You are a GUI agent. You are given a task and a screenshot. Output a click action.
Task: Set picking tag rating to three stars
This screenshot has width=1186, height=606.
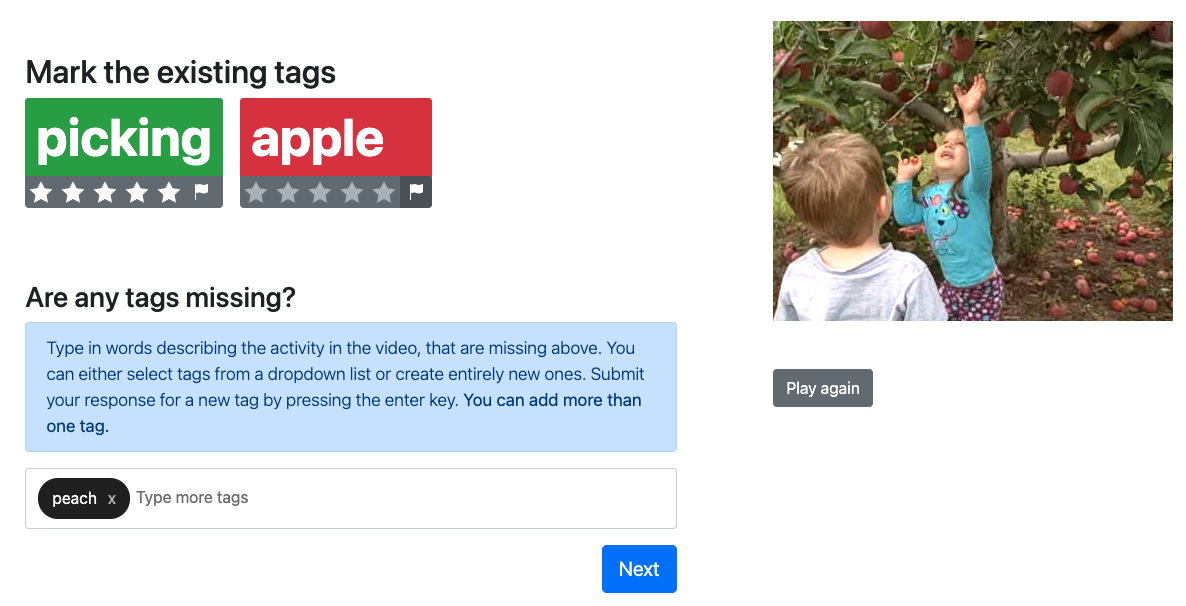point(105,192)
